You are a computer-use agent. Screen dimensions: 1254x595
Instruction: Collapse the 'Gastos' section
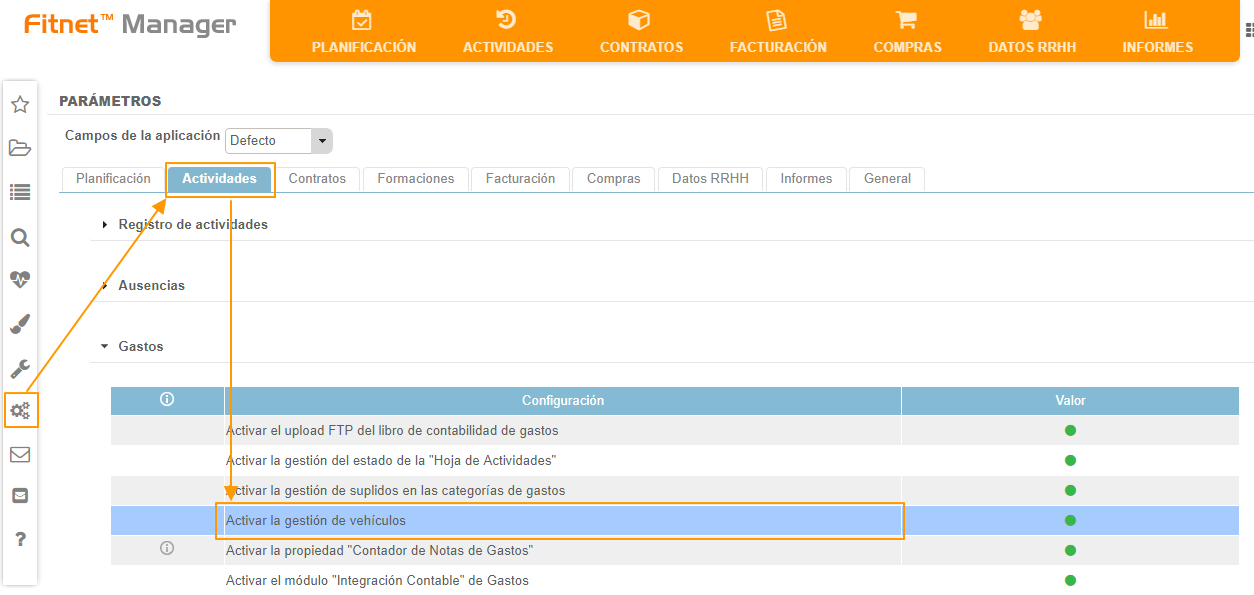tap(140, 347)
